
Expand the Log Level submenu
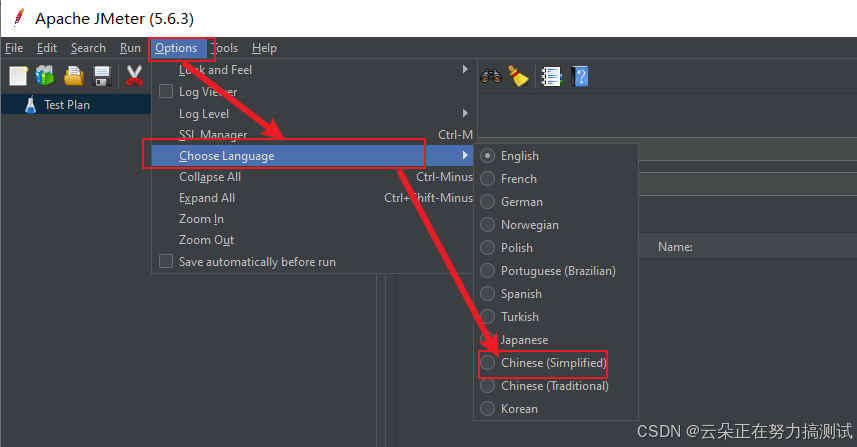(312, 114)
